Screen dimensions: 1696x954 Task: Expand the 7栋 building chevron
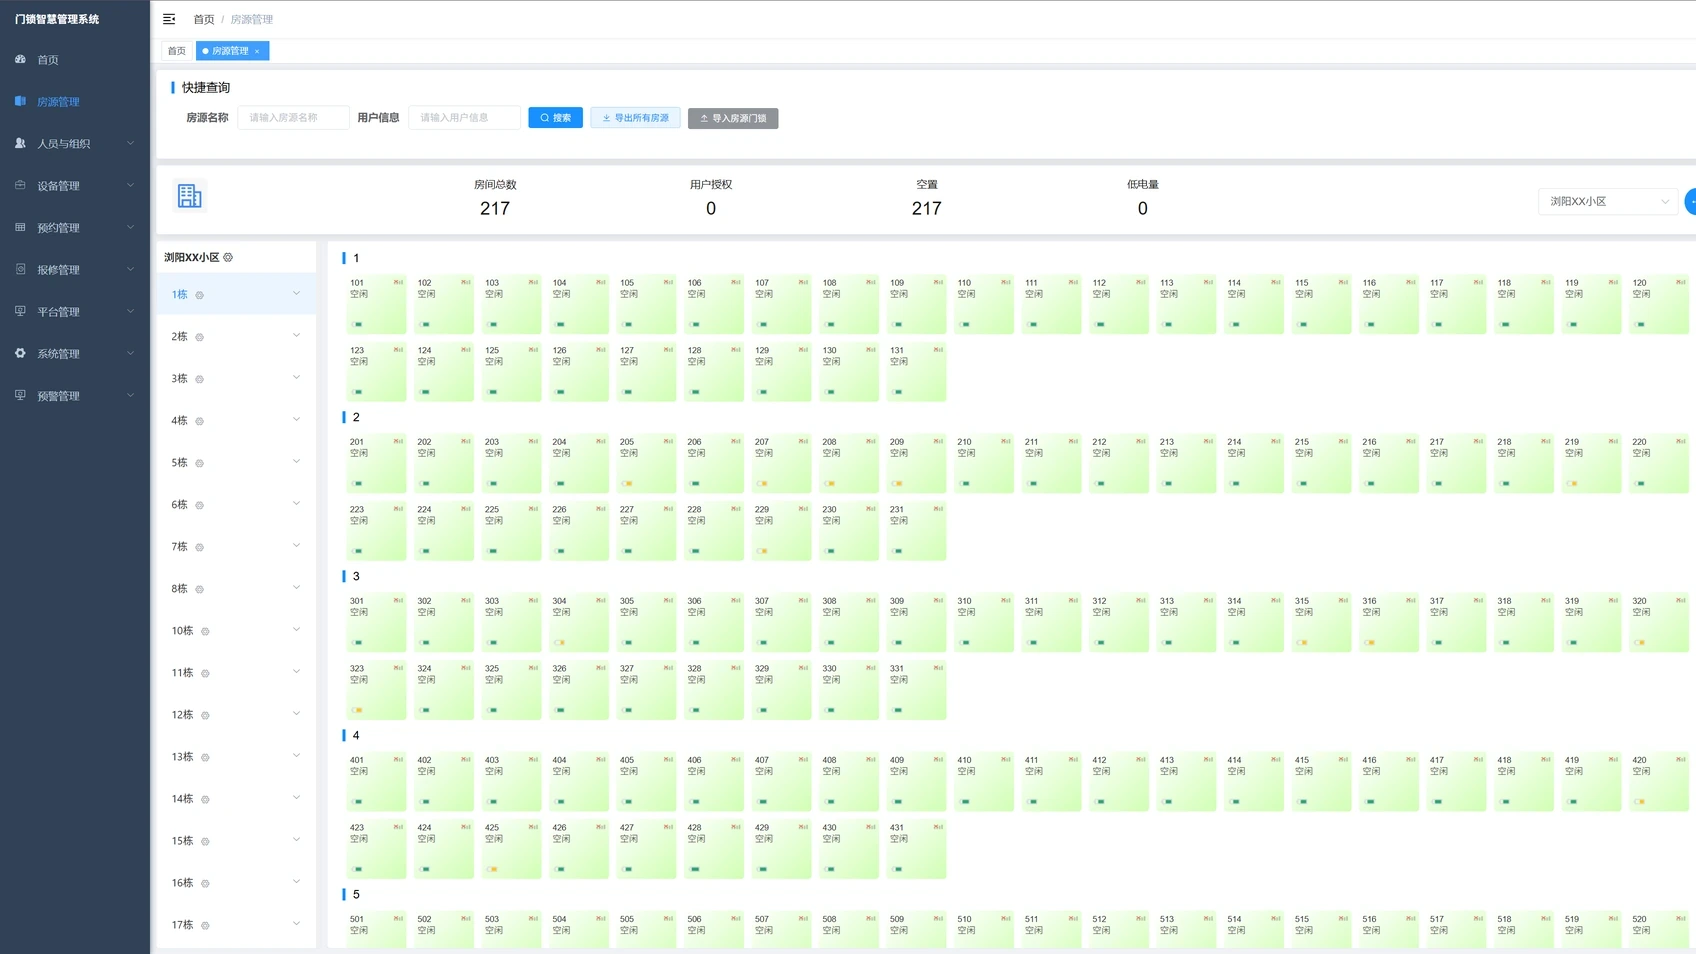[296, 546]
